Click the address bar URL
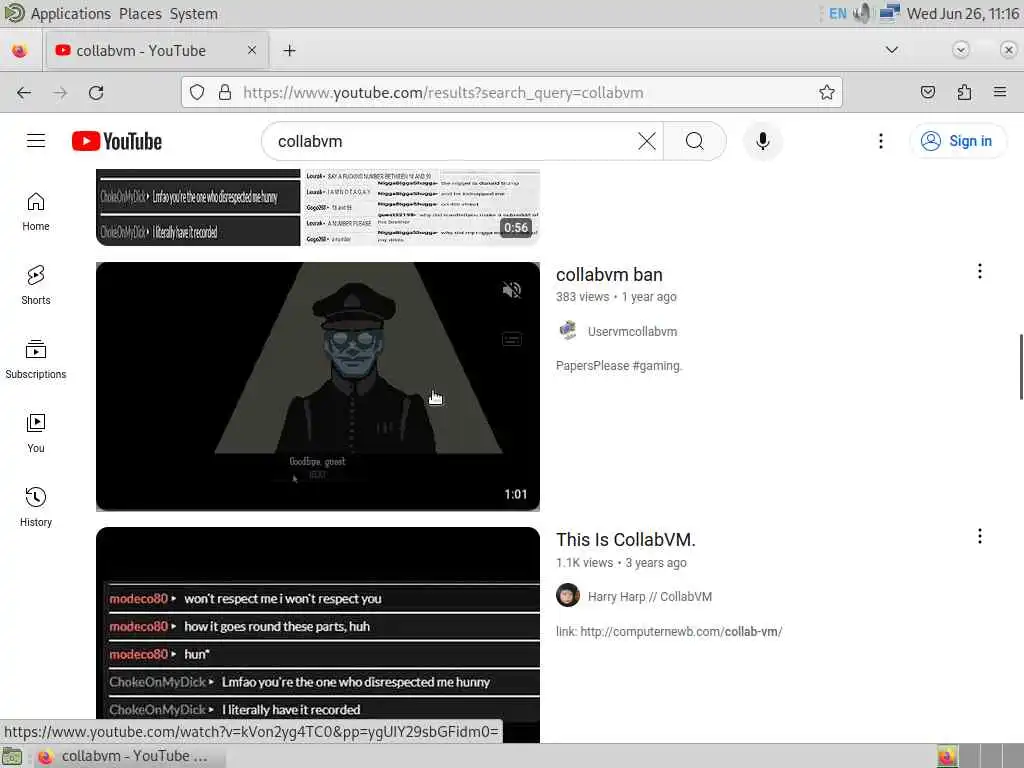Image resolution: width=1024 pixels, height=768 pixels. [x=443, y=93]
